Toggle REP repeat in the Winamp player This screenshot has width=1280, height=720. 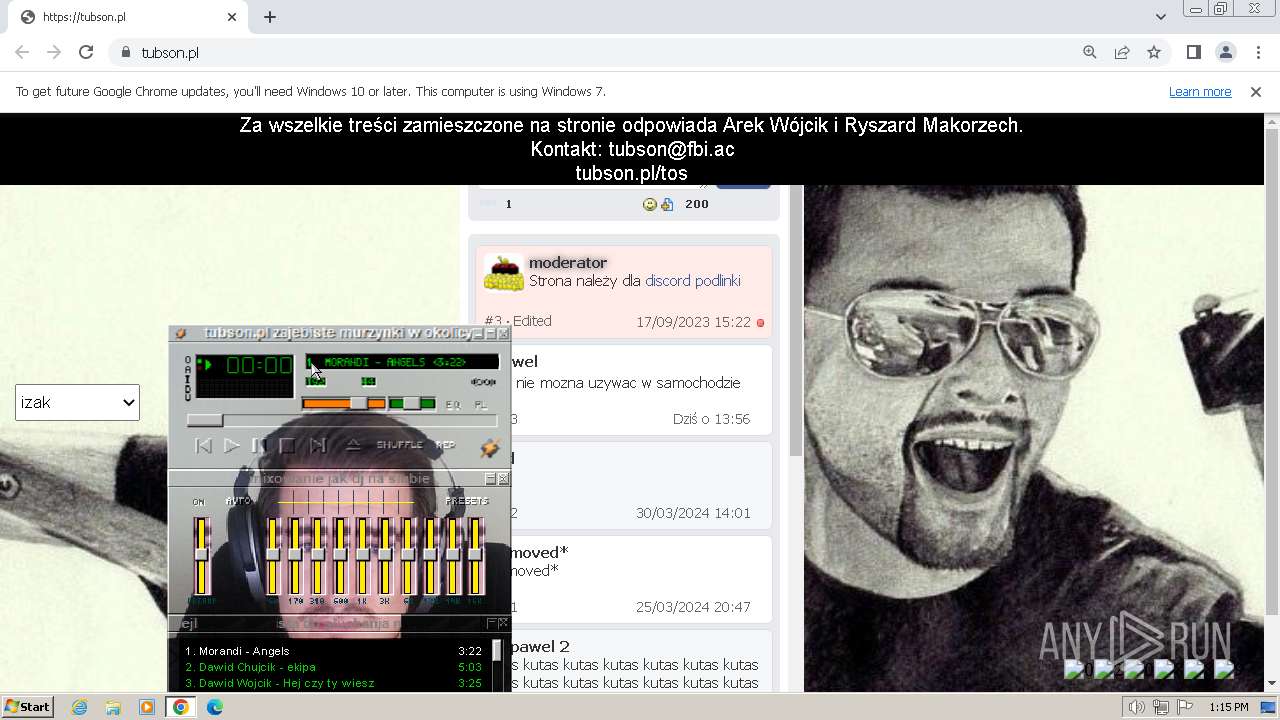click(x=445, y=445)
